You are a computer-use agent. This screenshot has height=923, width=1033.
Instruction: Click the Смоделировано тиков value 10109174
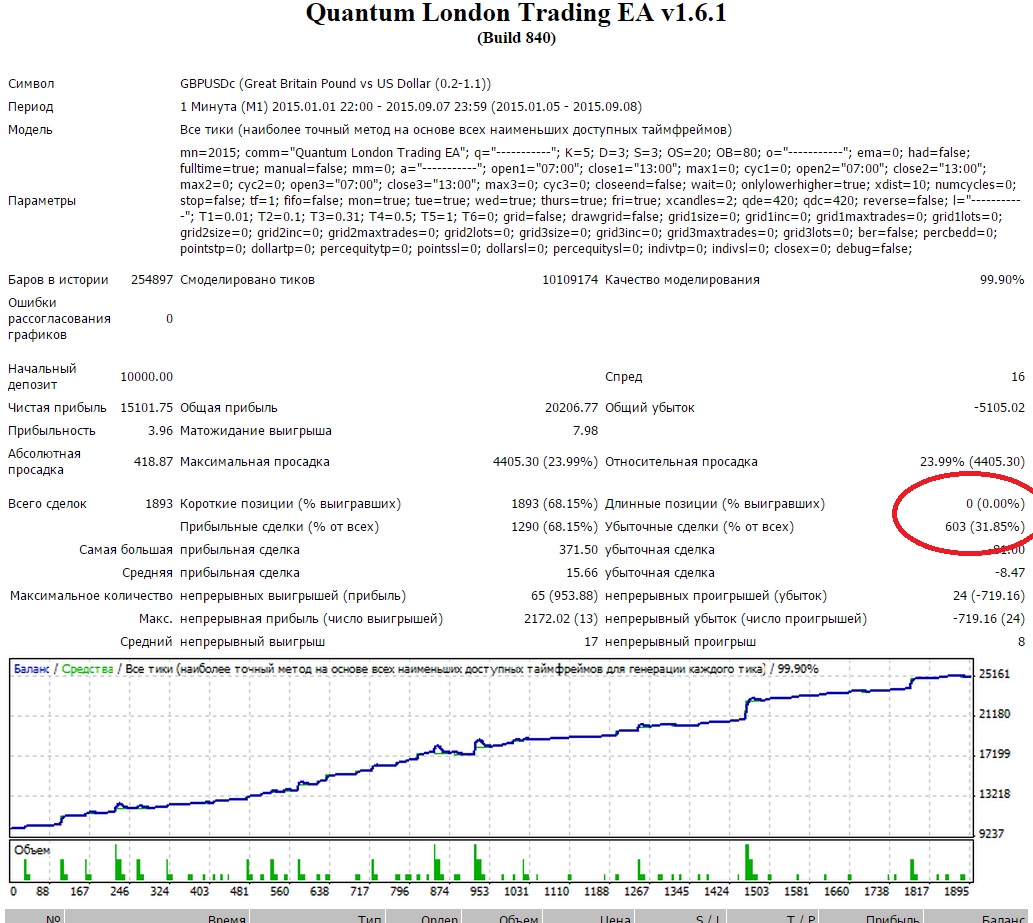click(570, 280)
